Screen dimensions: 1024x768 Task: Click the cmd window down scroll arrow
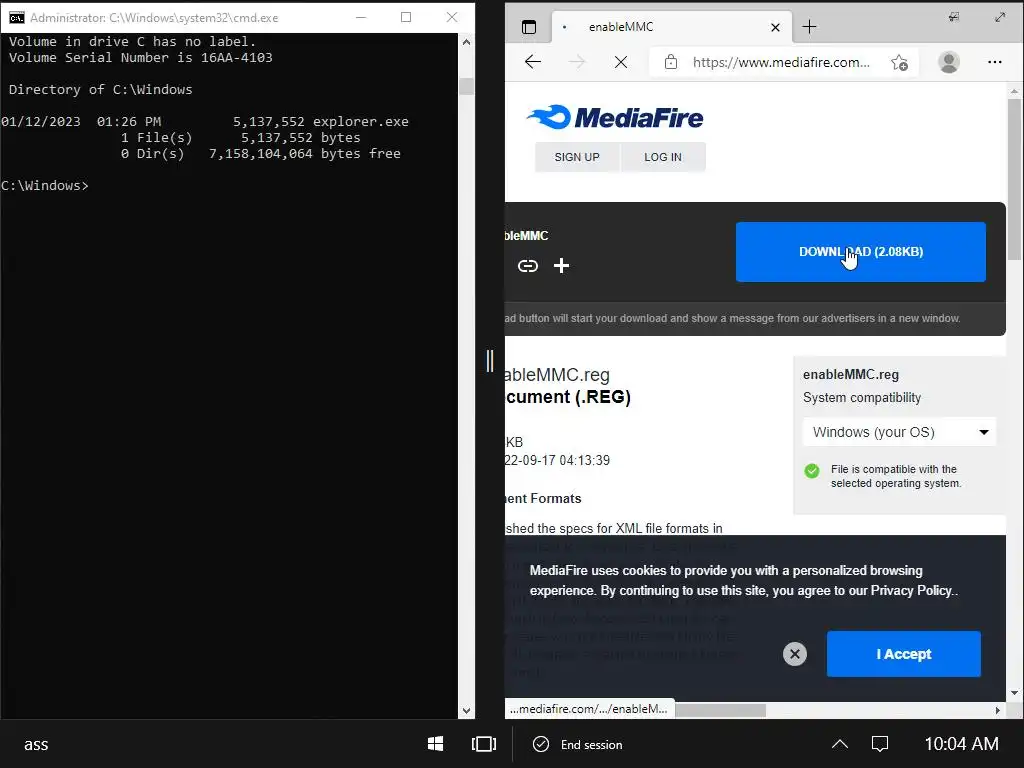point(466,711)
